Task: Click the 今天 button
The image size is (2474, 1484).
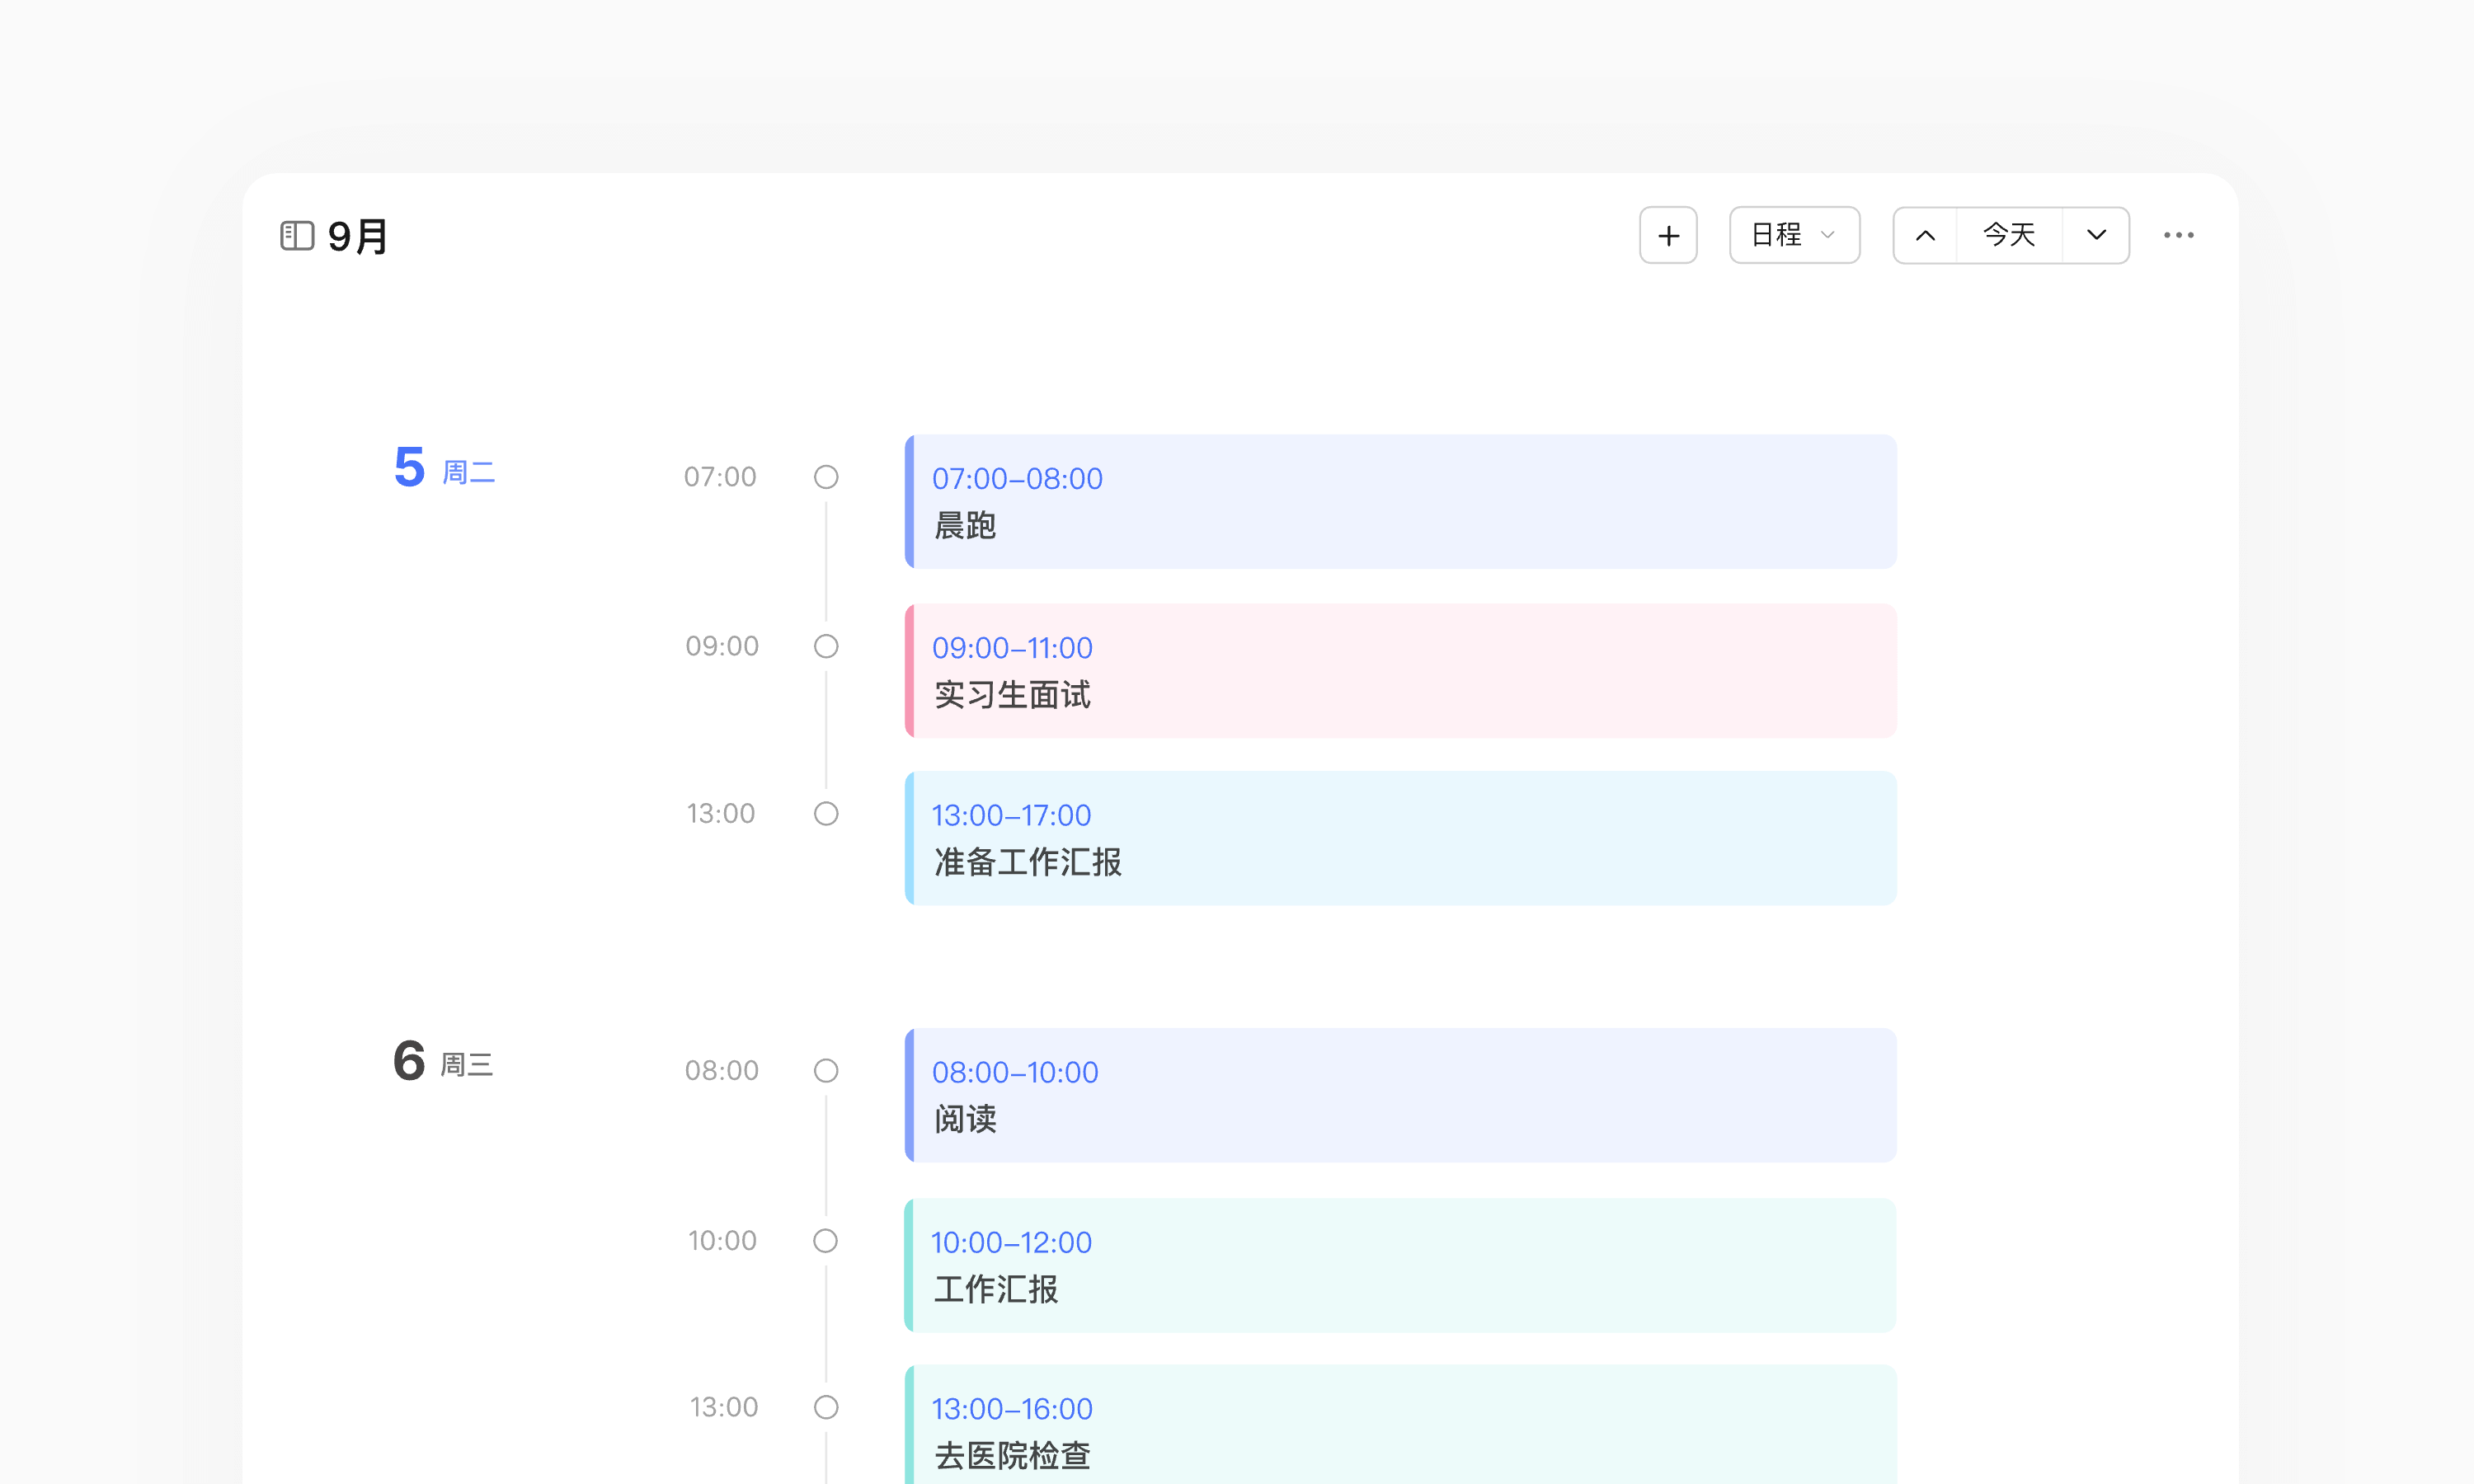Action: click(2008, 236)
